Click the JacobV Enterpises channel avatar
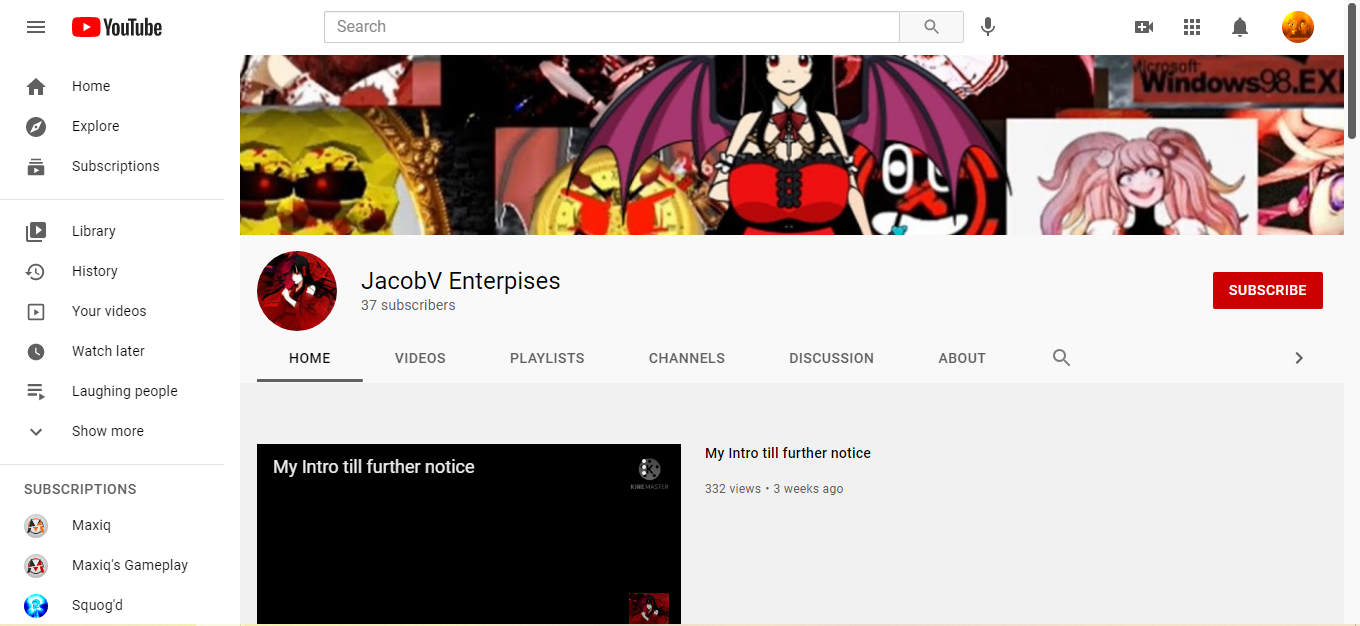The image size is (1360, 626). pyautogui.click(x=297, y=291)
